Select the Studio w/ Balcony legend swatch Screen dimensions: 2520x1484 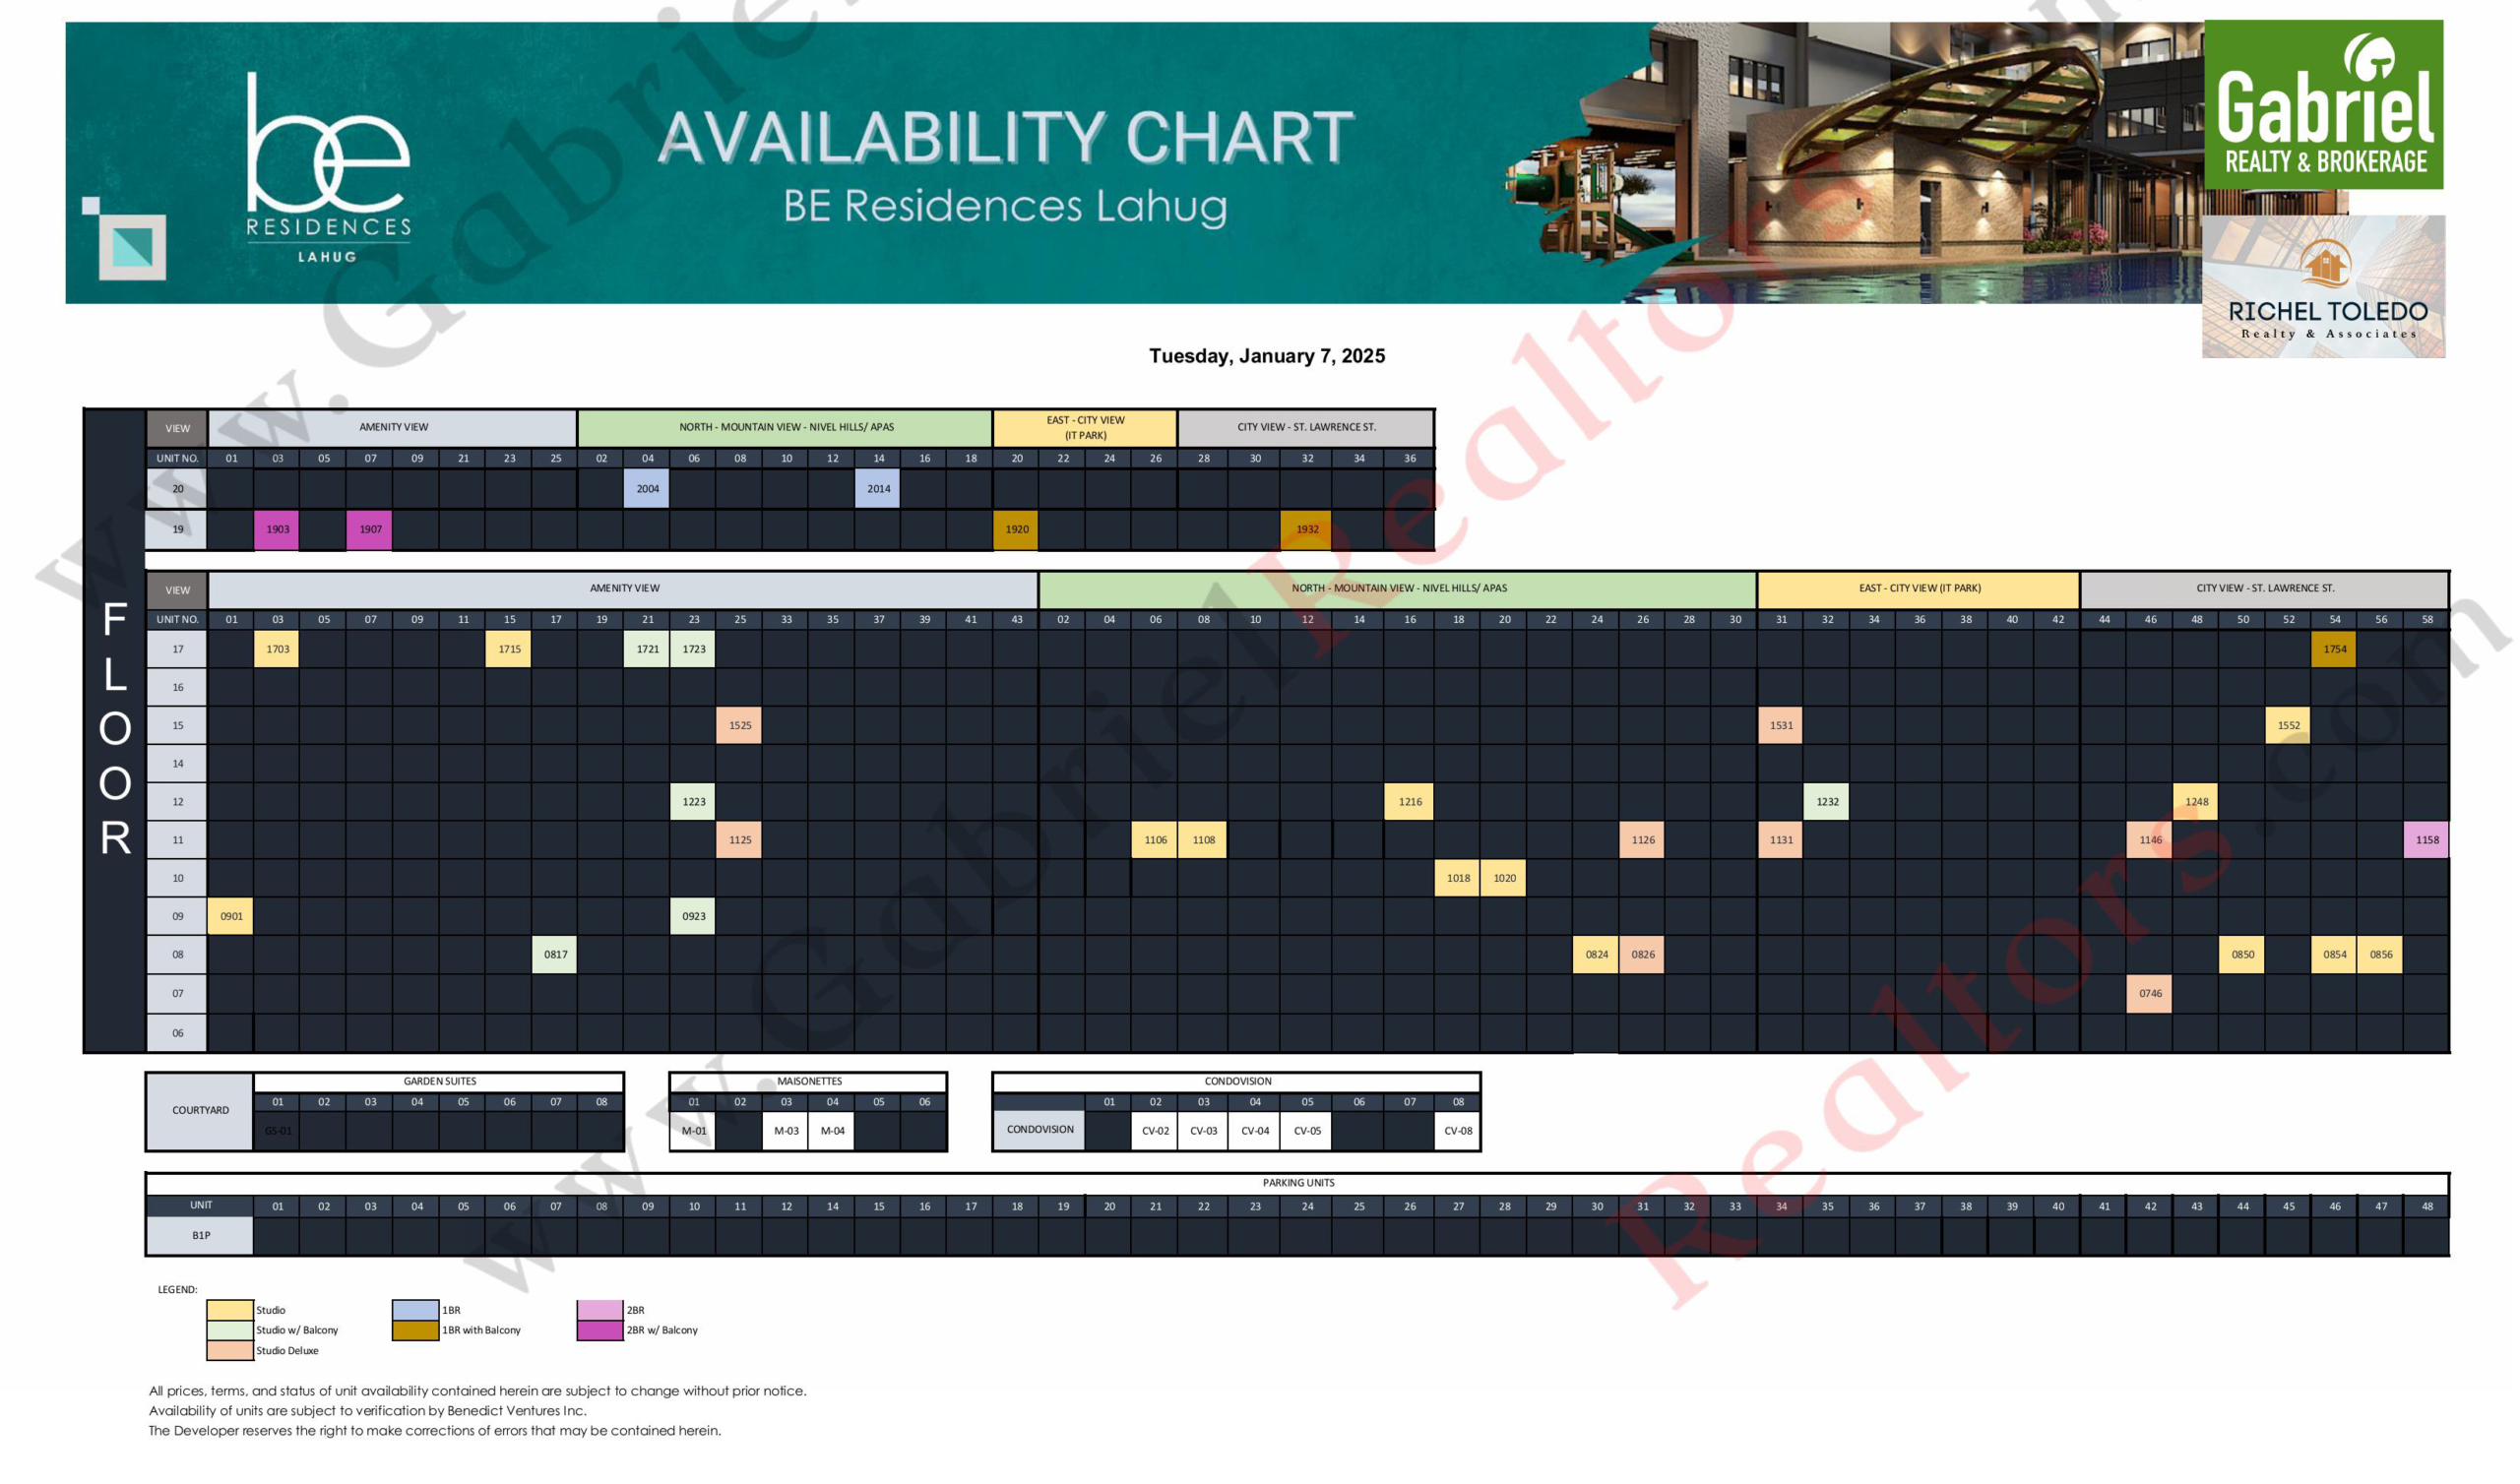230,1330
